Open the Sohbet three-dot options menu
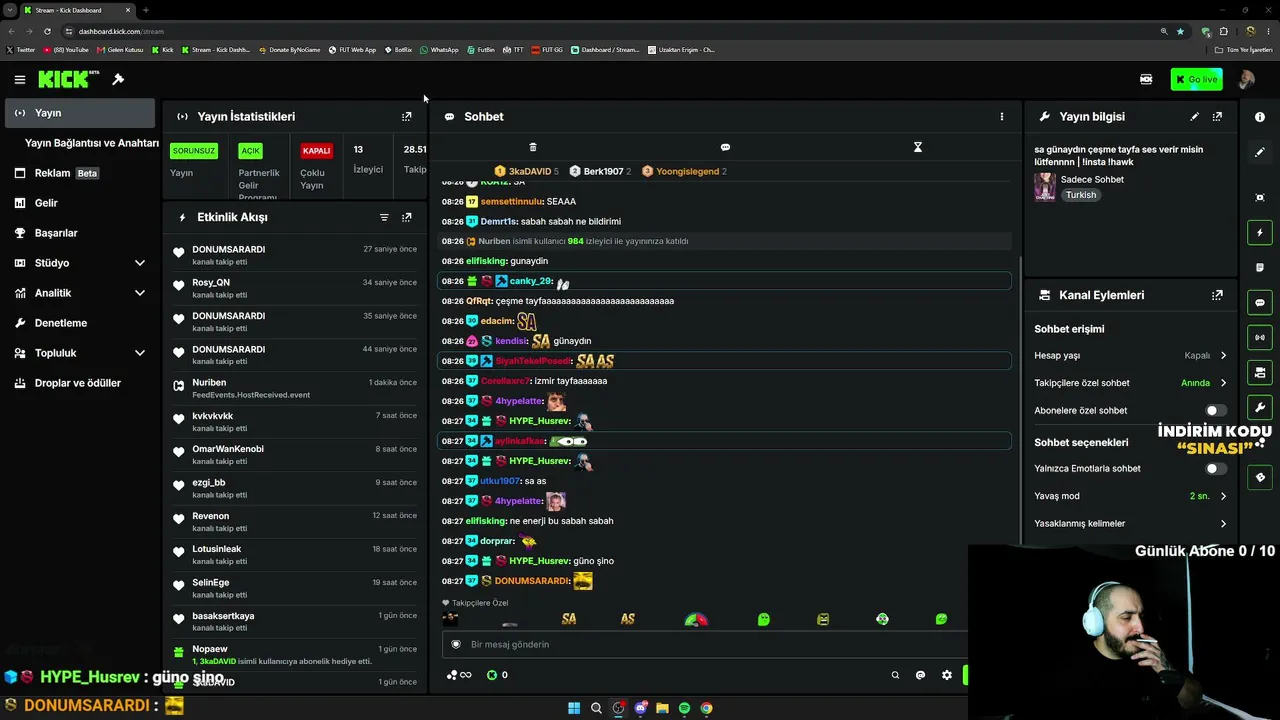Viewport: 1280px width, 720px height. coord(1001,117)
